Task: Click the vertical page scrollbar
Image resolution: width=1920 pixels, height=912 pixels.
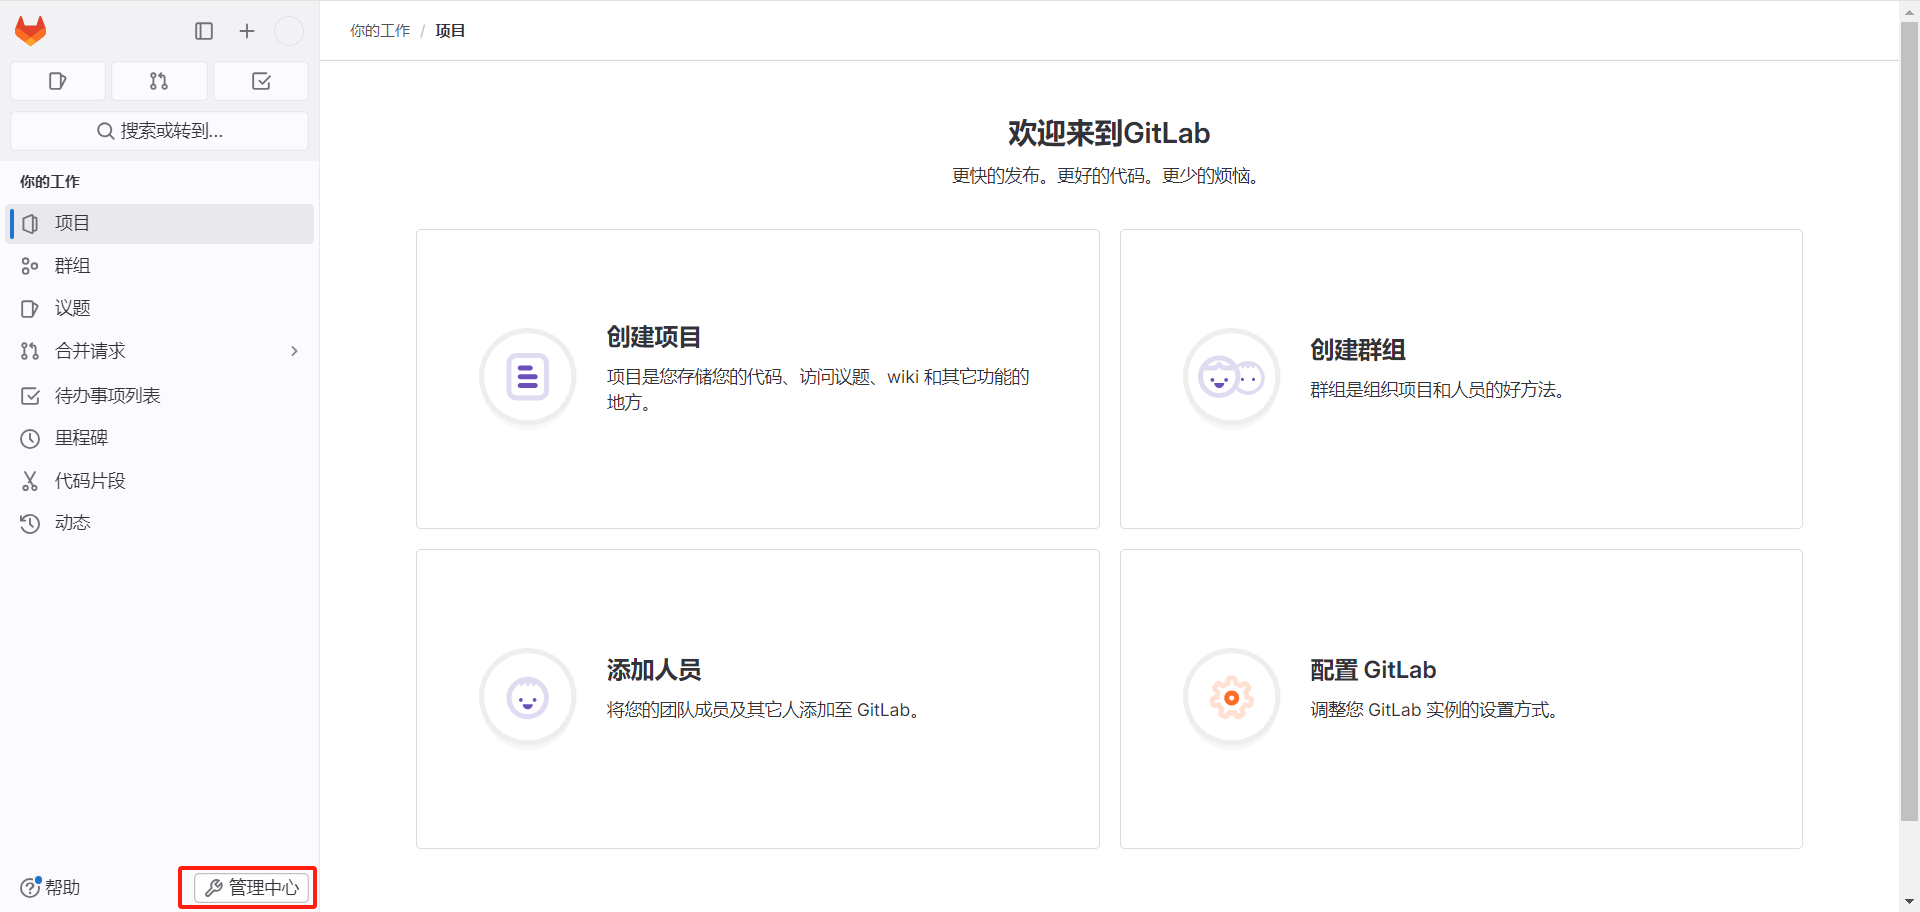Action: click(1909, 420)
